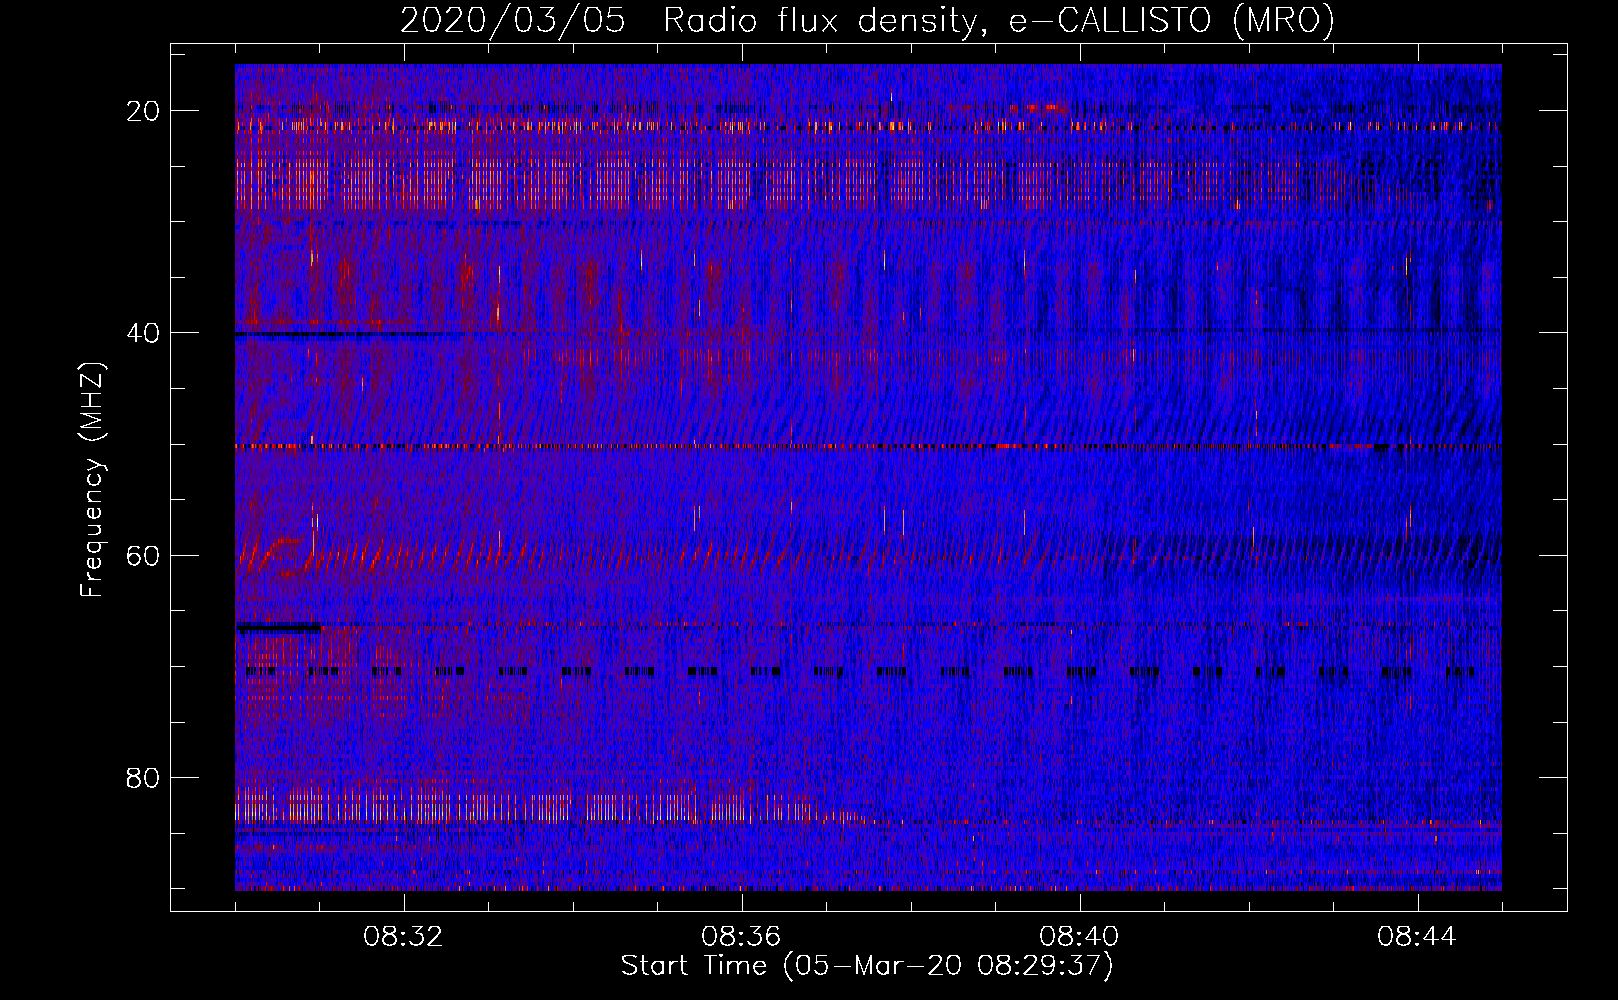This screenshot has height=1000, width=1618.
Task: Click the 'Start Time (05-Mar-20 08:29:37)' label
Action: (x=867, y=966)
